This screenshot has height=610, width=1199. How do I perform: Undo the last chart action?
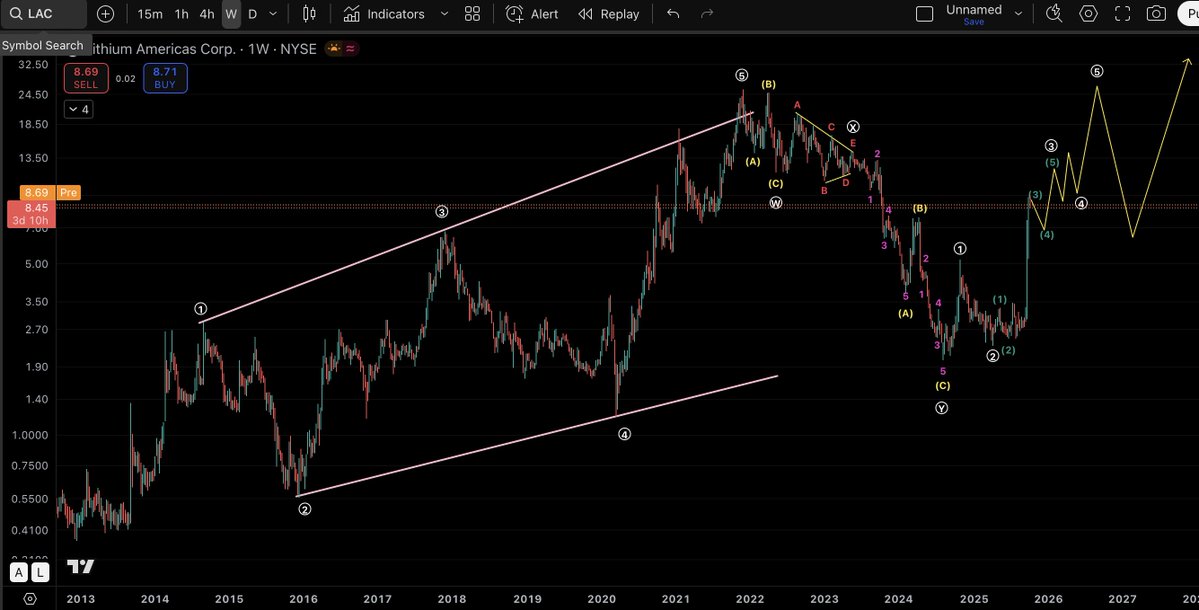pos(673,14)
